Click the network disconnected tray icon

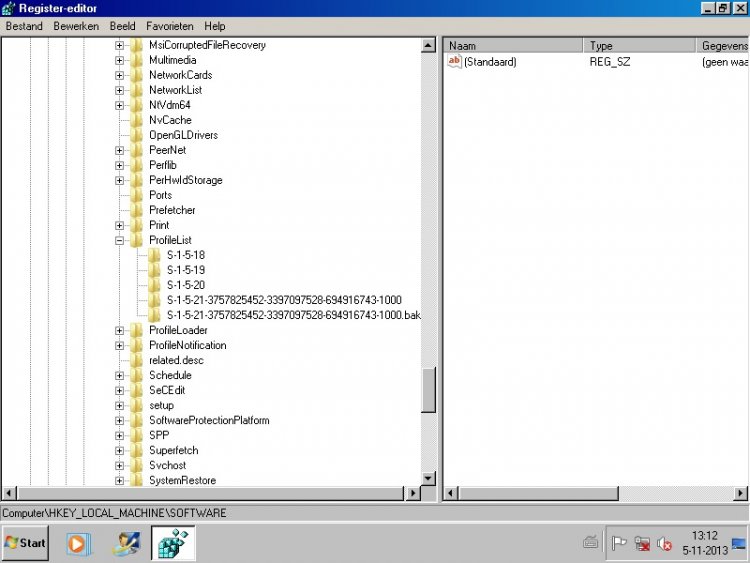(x=642, y=543)
